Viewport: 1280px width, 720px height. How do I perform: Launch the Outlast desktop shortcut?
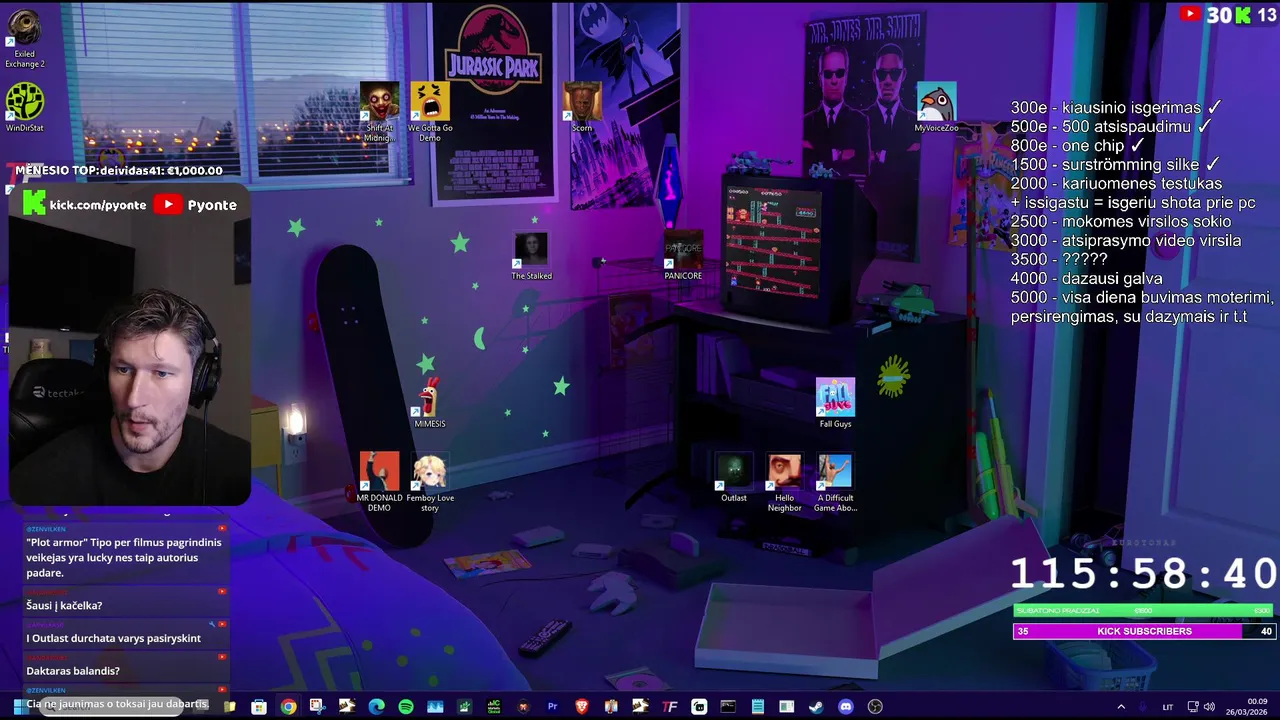[734, 477]
